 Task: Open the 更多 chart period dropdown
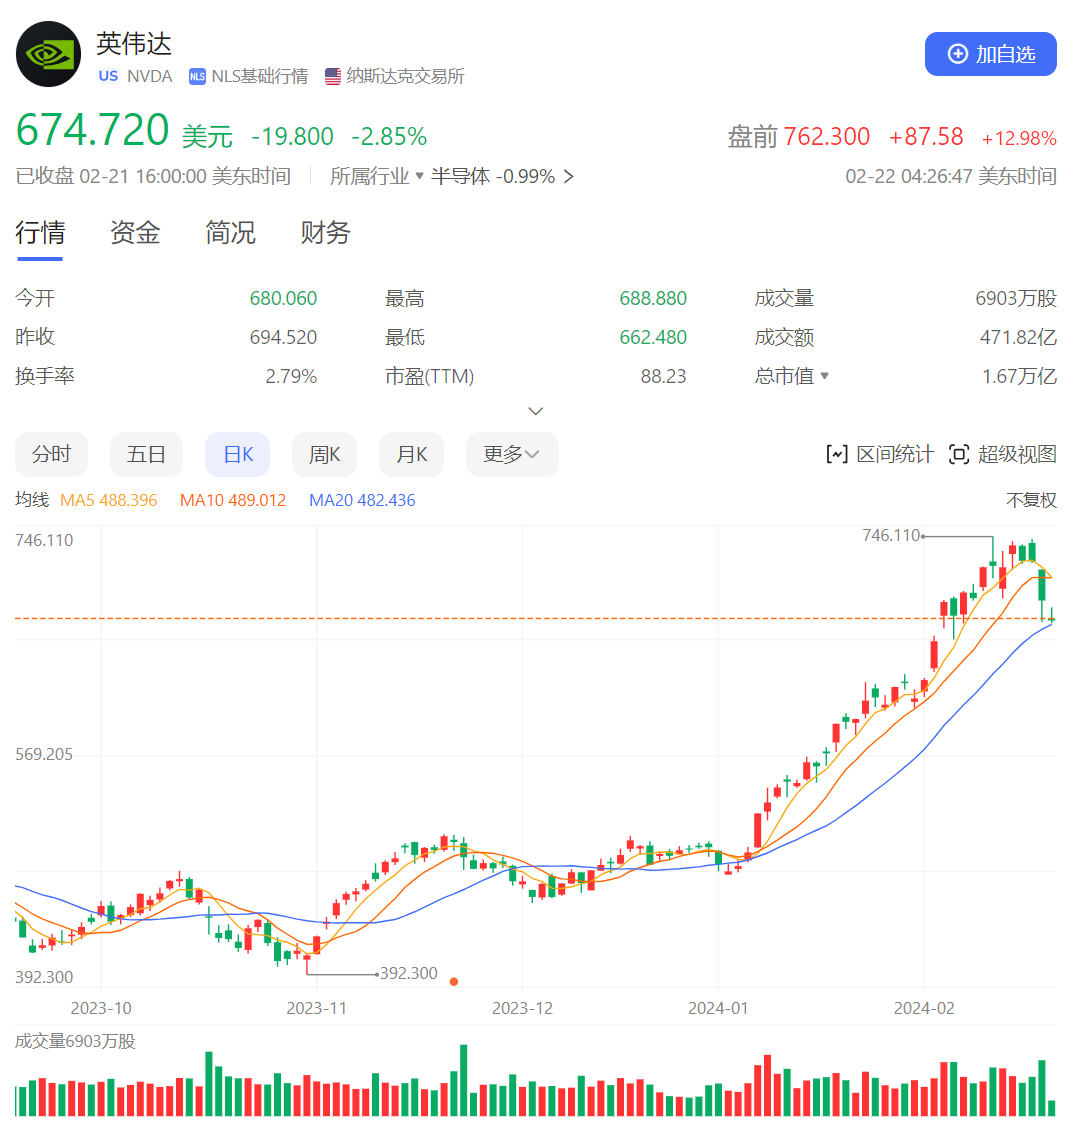point(511,453)
